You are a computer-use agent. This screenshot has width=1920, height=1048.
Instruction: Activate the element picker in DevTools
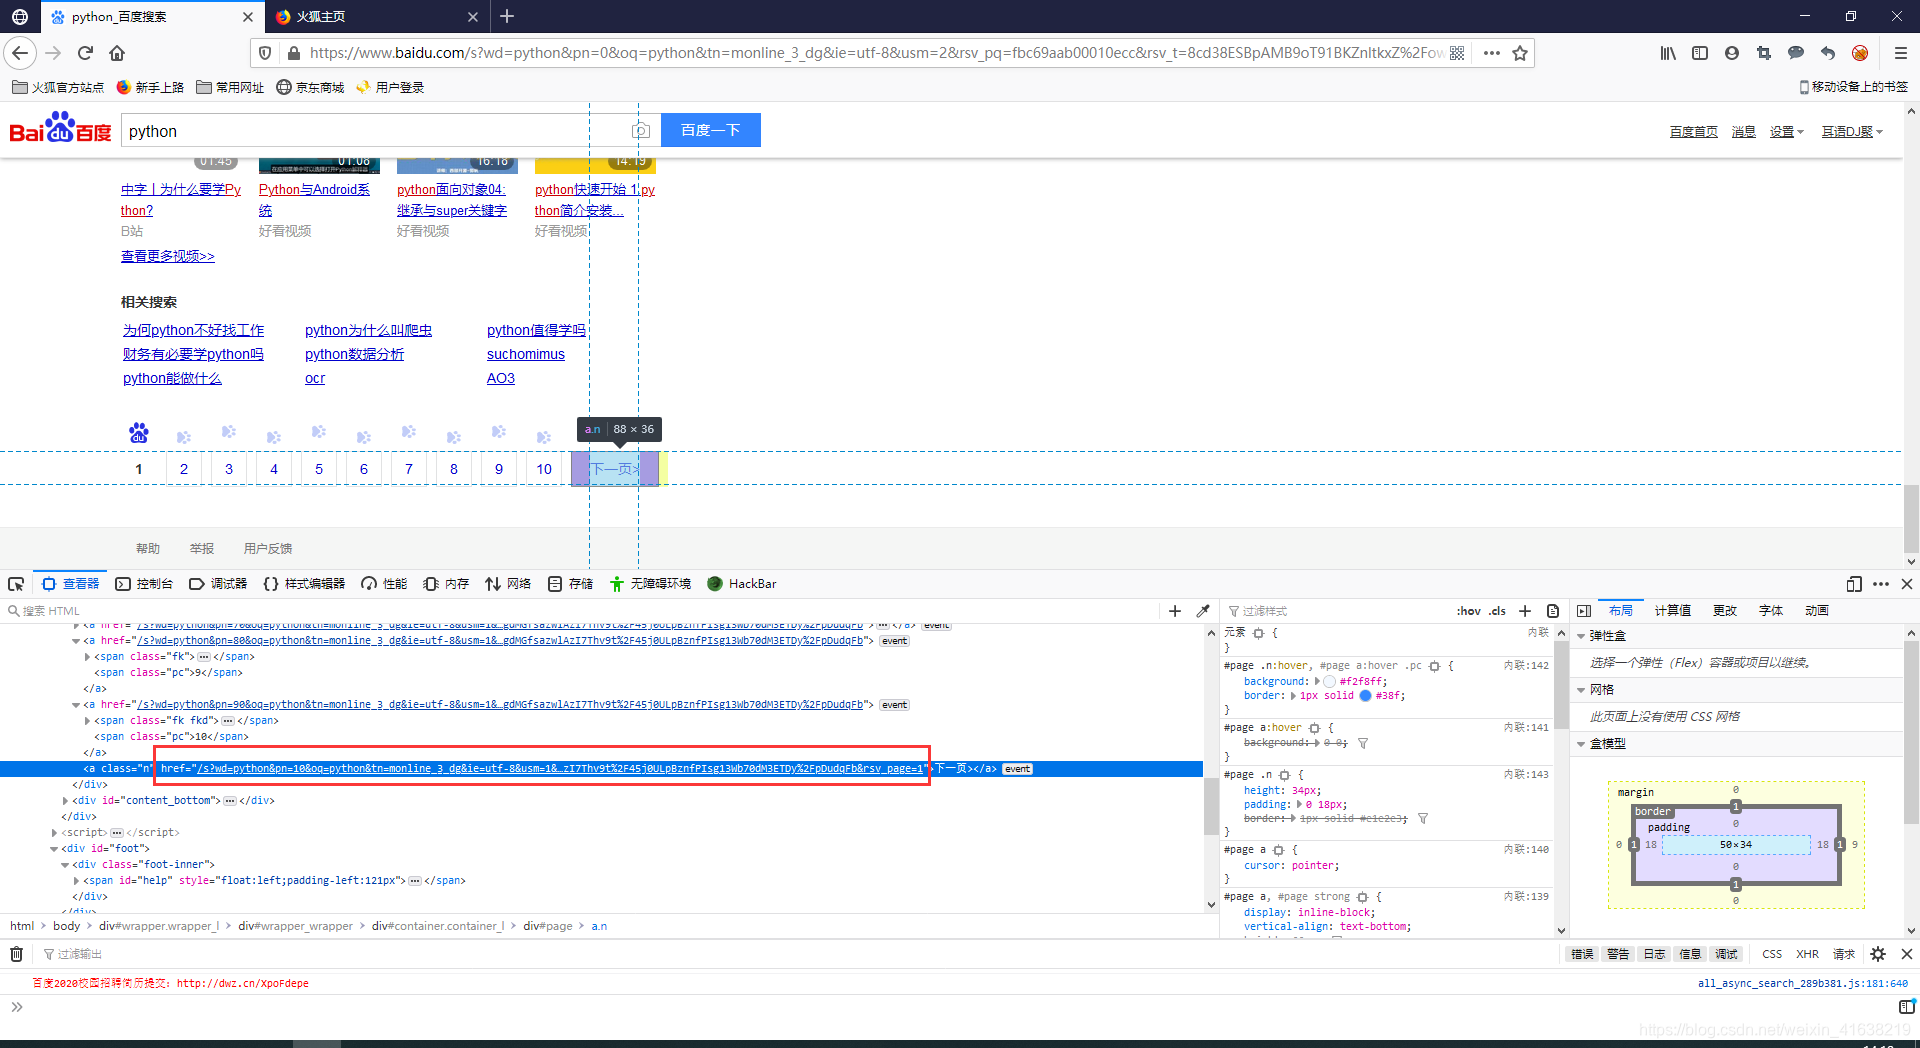pos(16,584)
